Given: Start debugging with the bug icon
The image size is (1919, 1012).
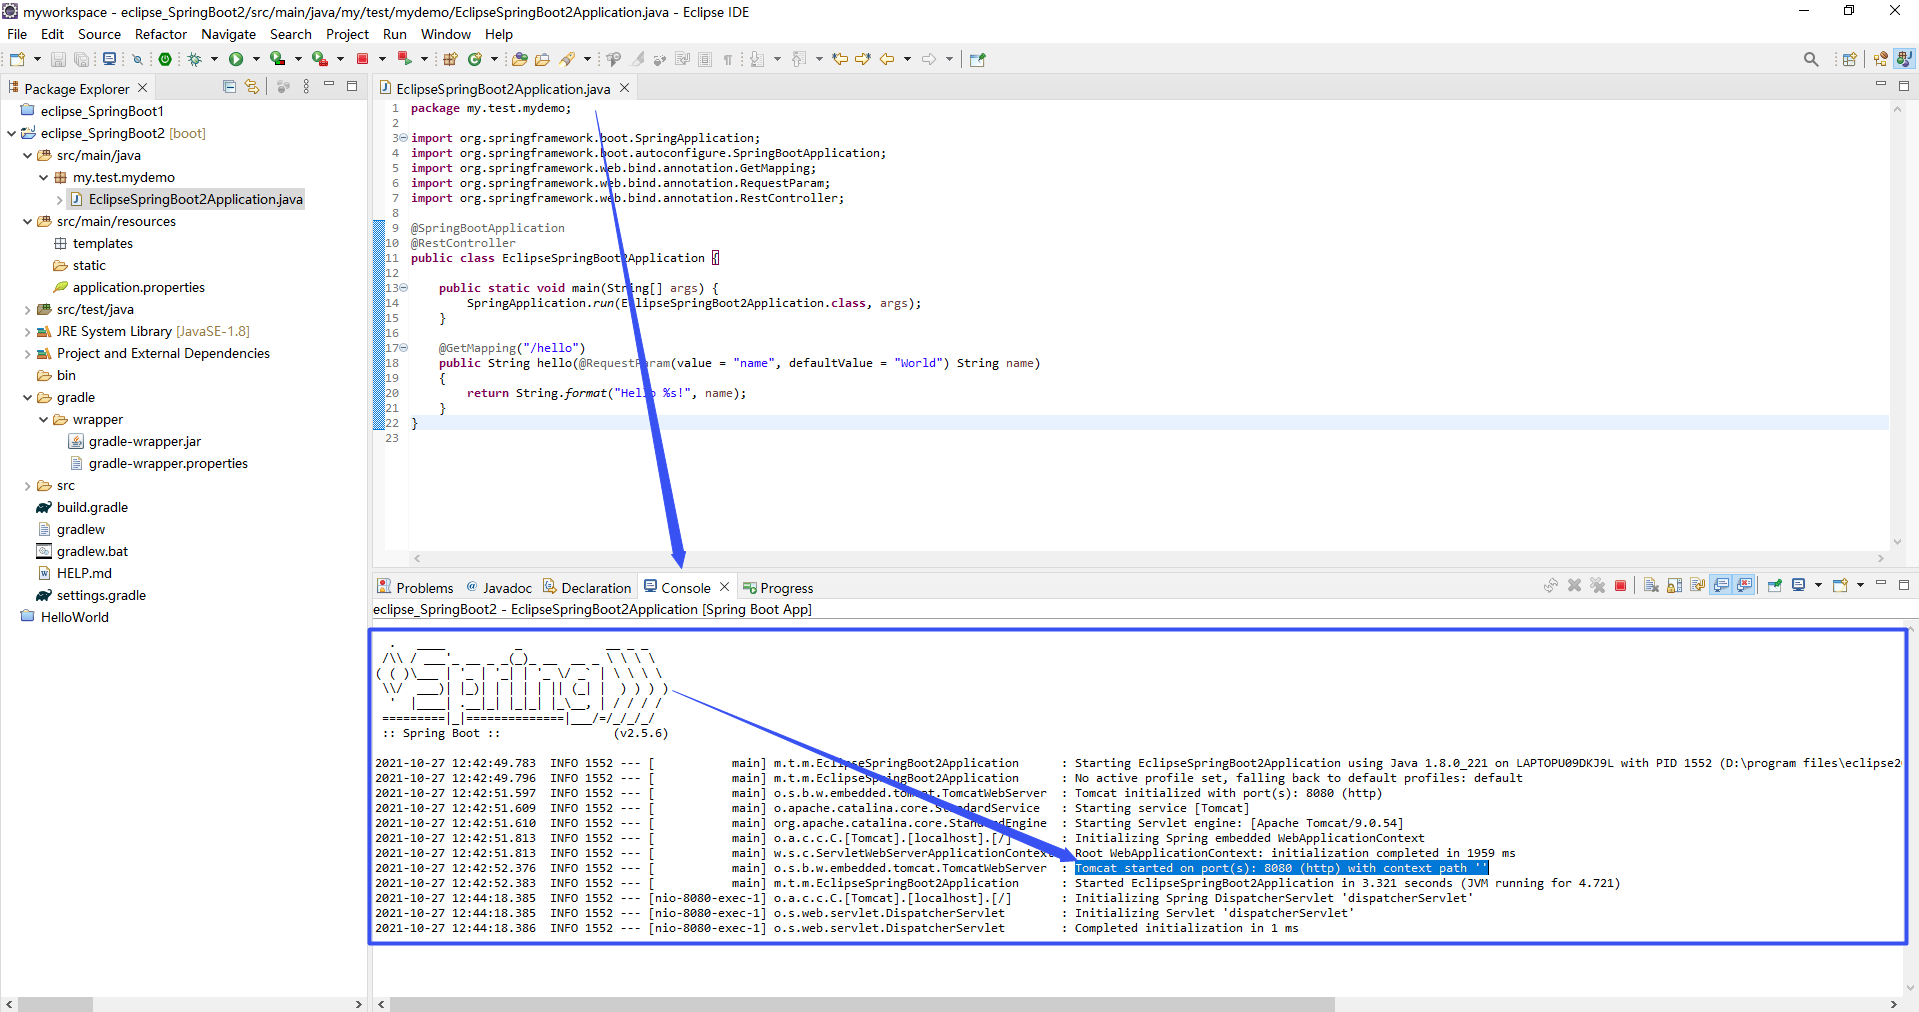Looking at the screenshot, I should 194,59.
